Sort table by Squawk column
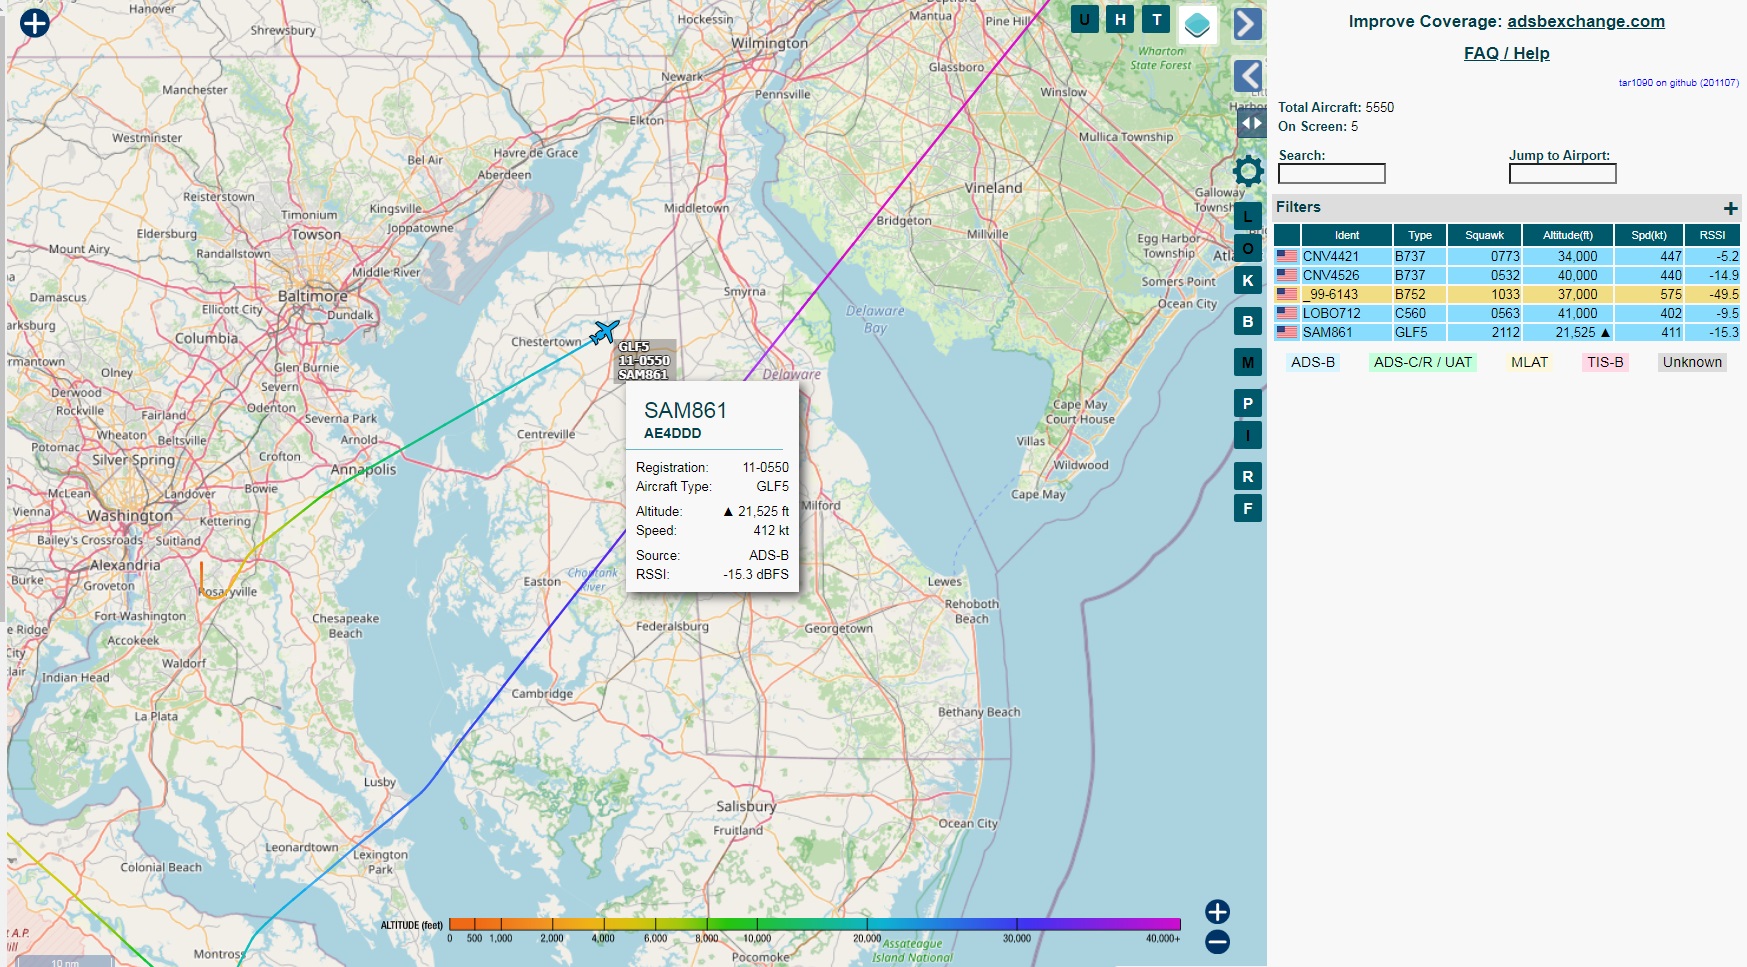 [1484, 235]
